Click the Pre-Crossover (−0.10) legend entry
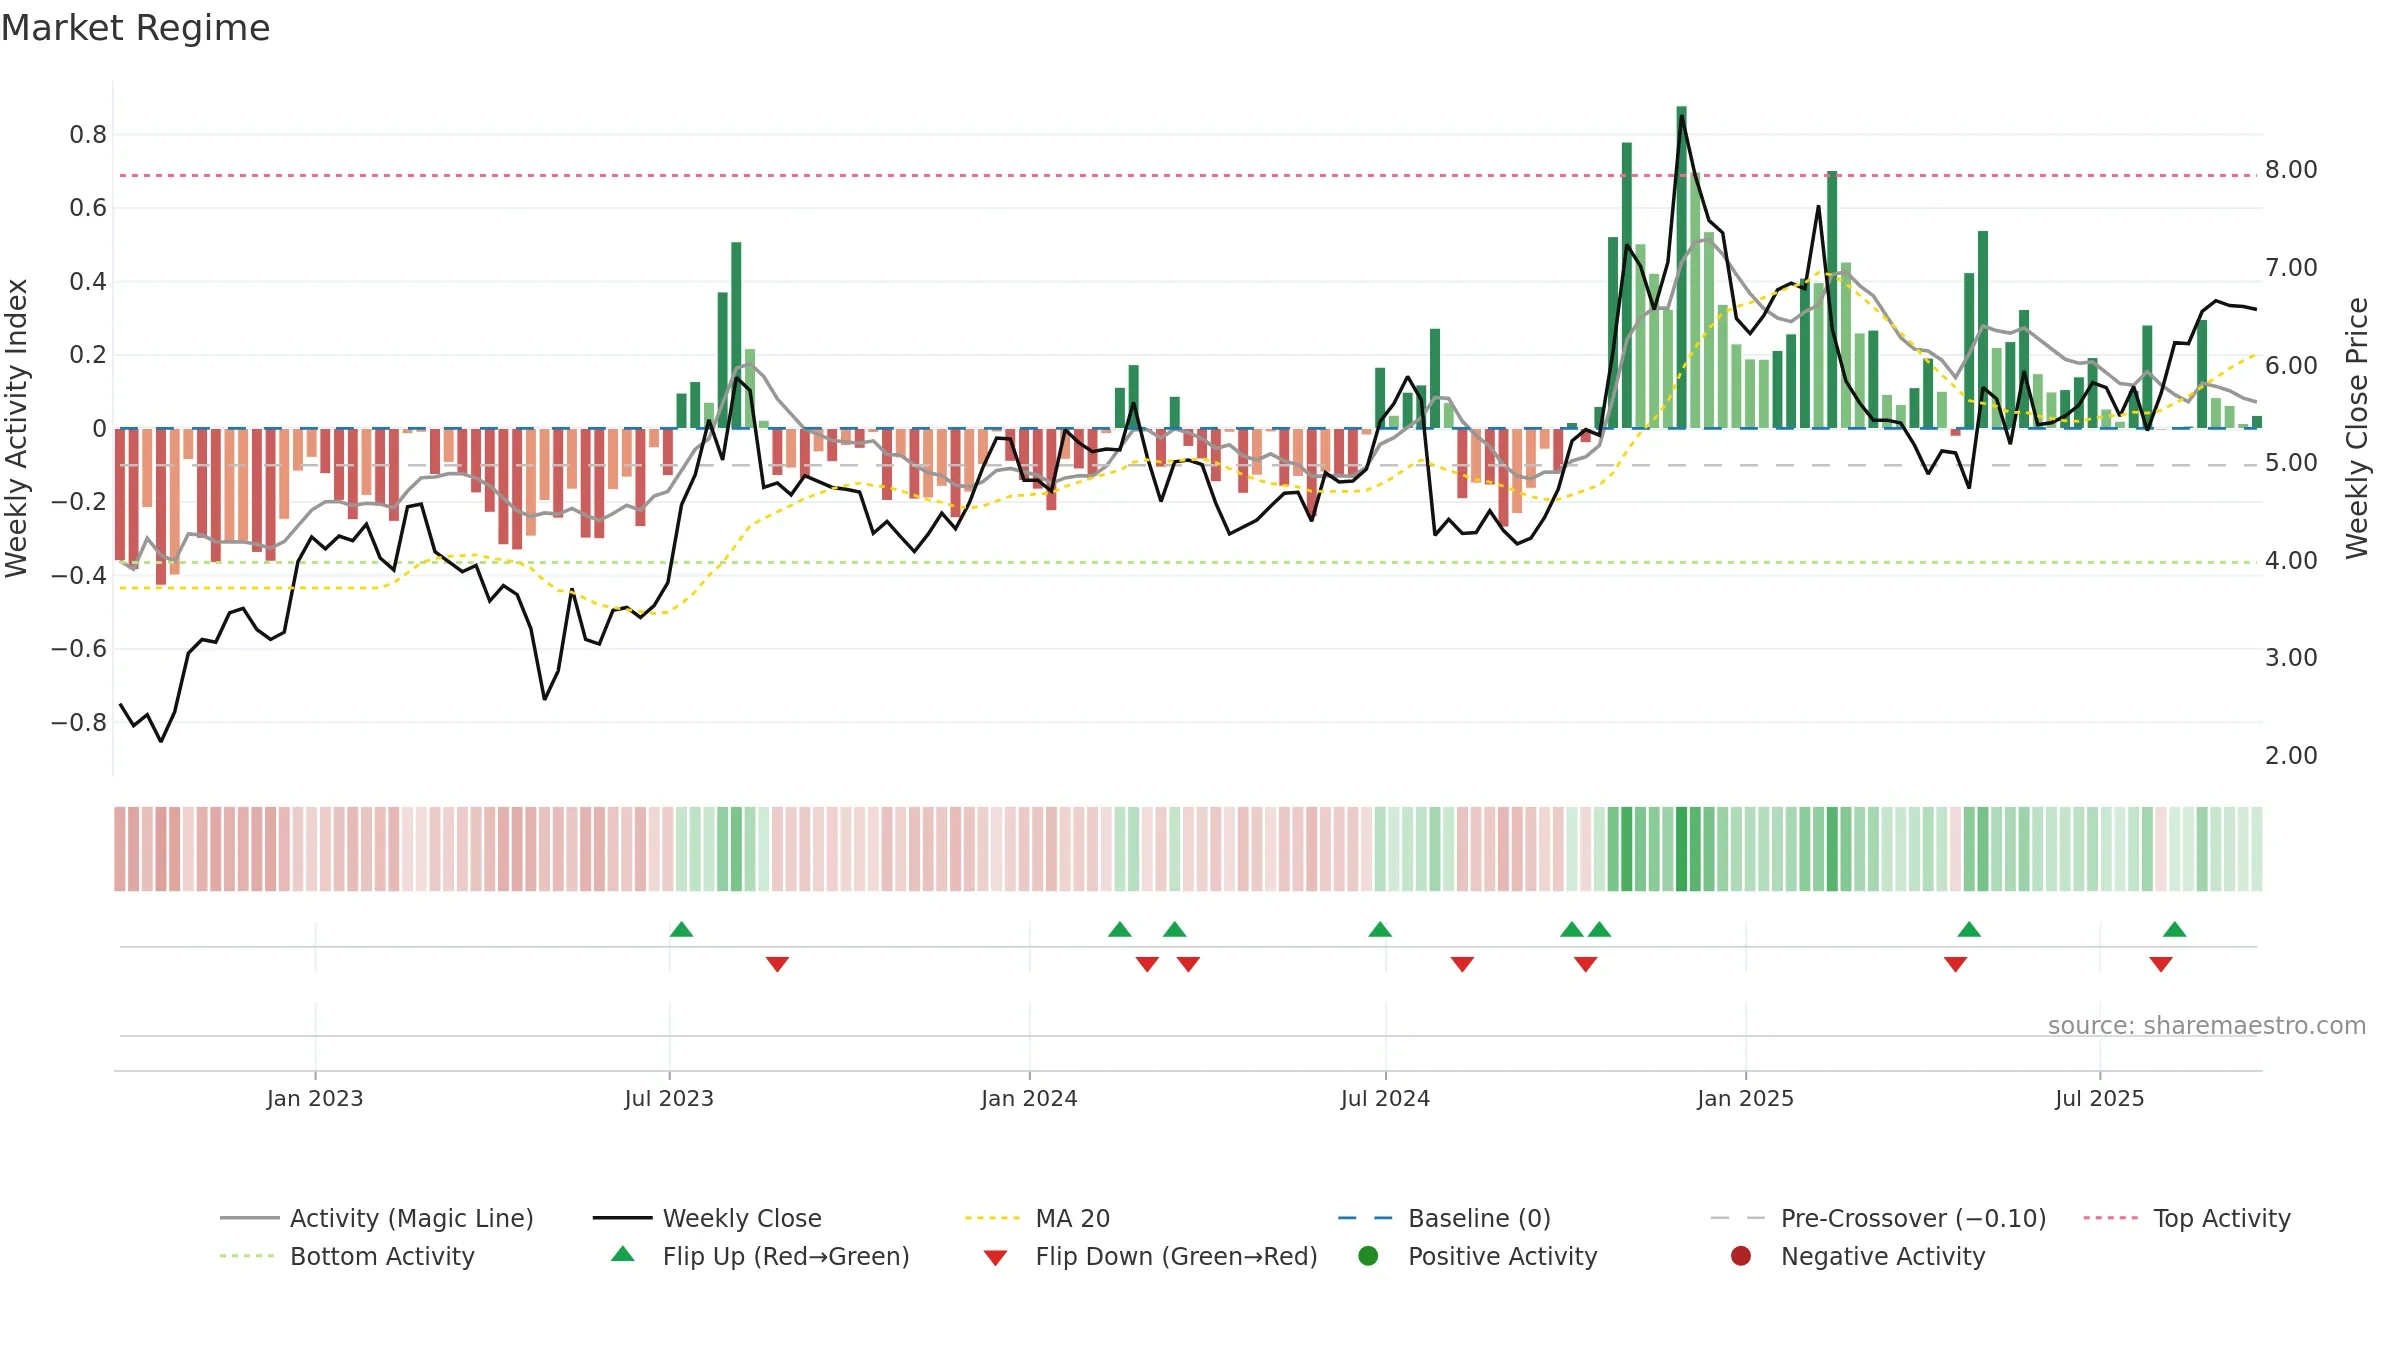The width and height of the screenshot is (2400, 1350). coord(1879,1218)
